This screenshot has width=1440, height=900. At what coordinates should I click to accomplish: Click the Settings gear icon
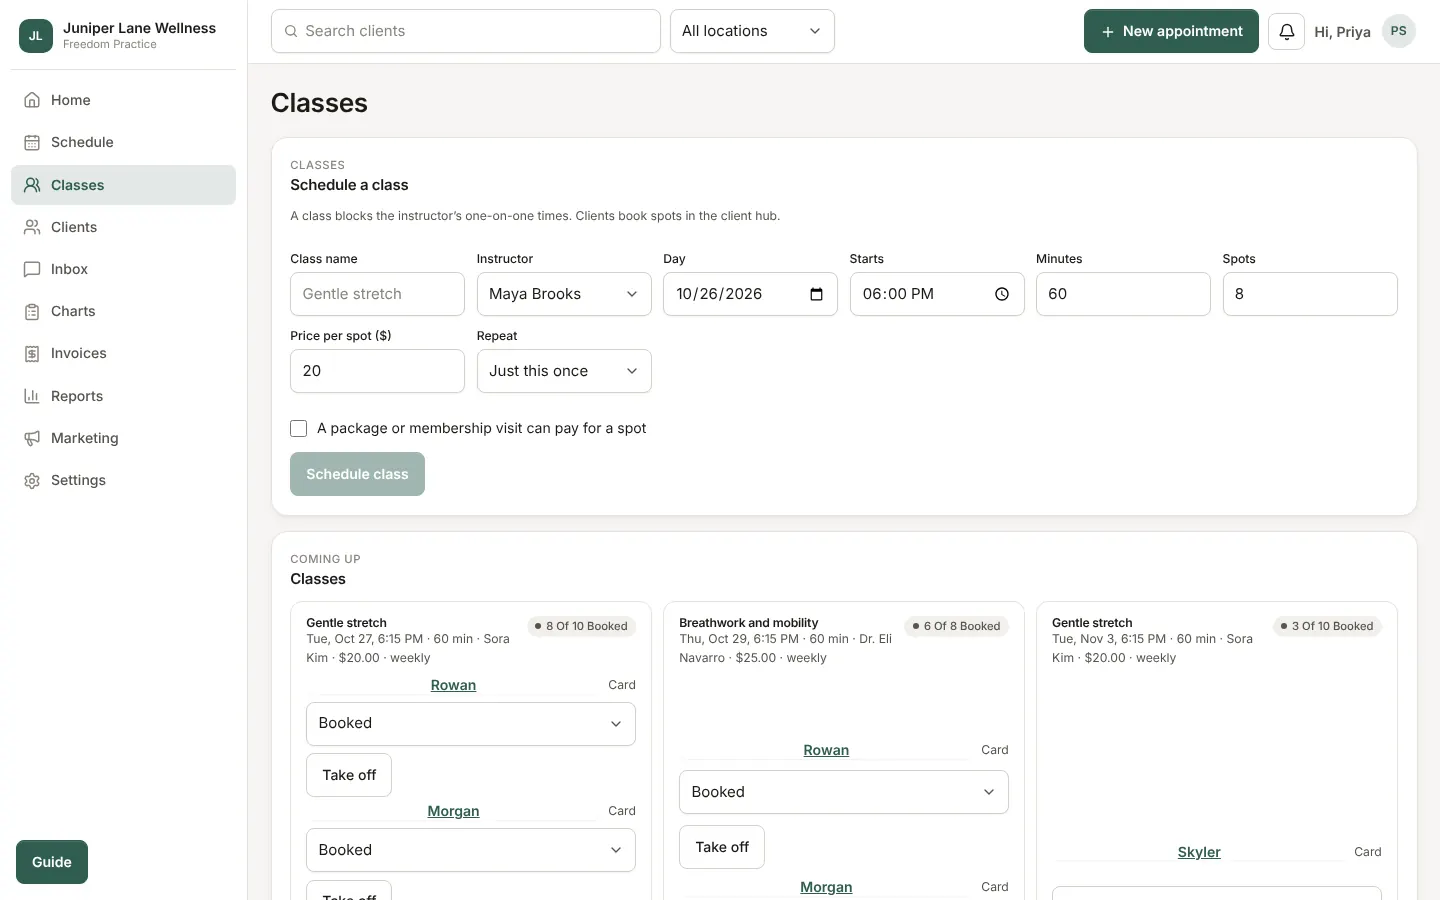pos(32,480)
